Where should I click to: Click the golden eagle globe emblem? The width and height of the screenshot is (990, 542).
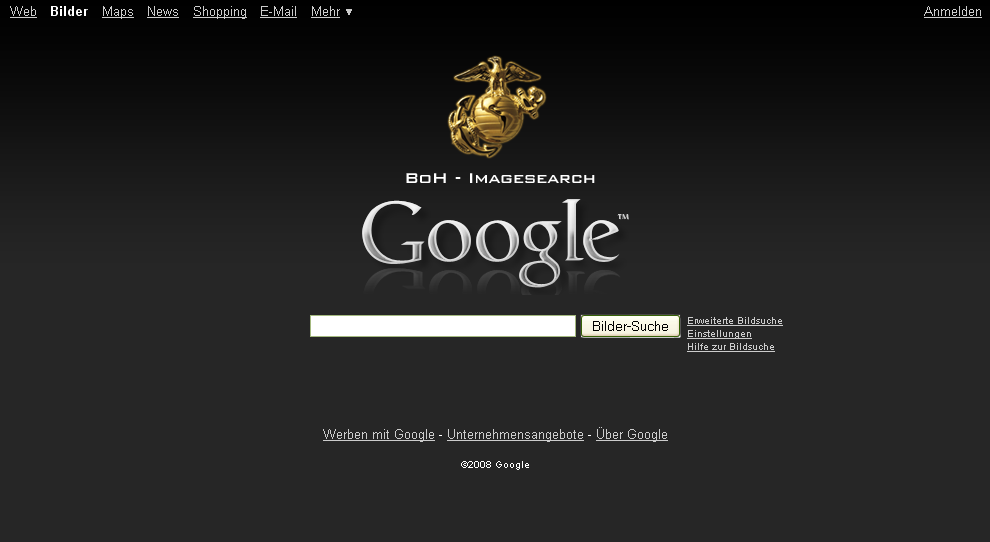pyautogui.click(x=497, y=106)
